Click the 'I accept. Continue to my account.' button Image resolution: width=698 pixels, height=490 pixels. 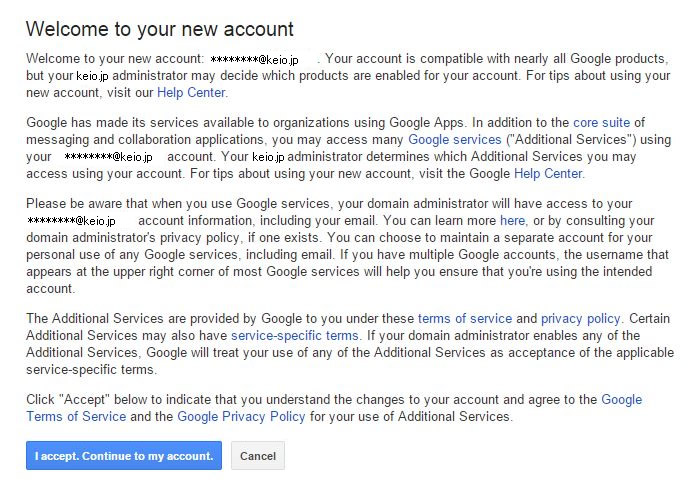tap(124, 456)
